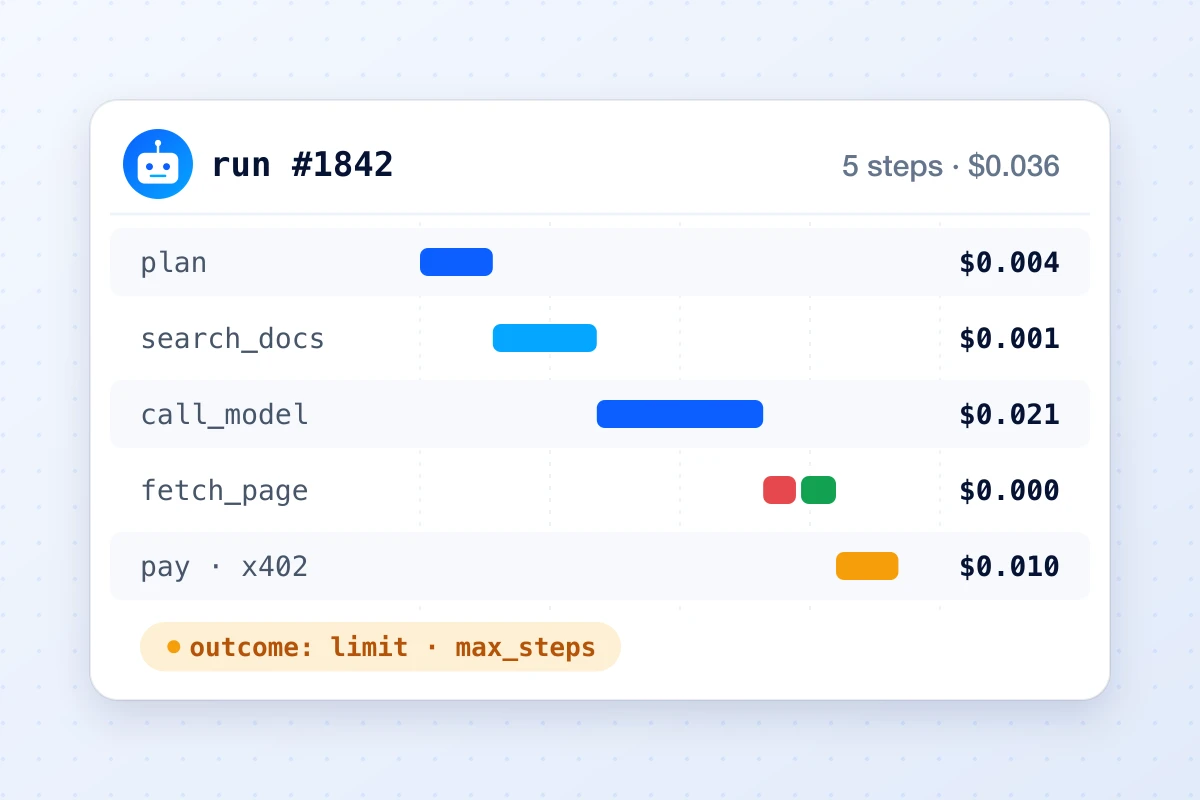Click the $0.000 cost value
1200x800 pixels.
[1009, 491]
